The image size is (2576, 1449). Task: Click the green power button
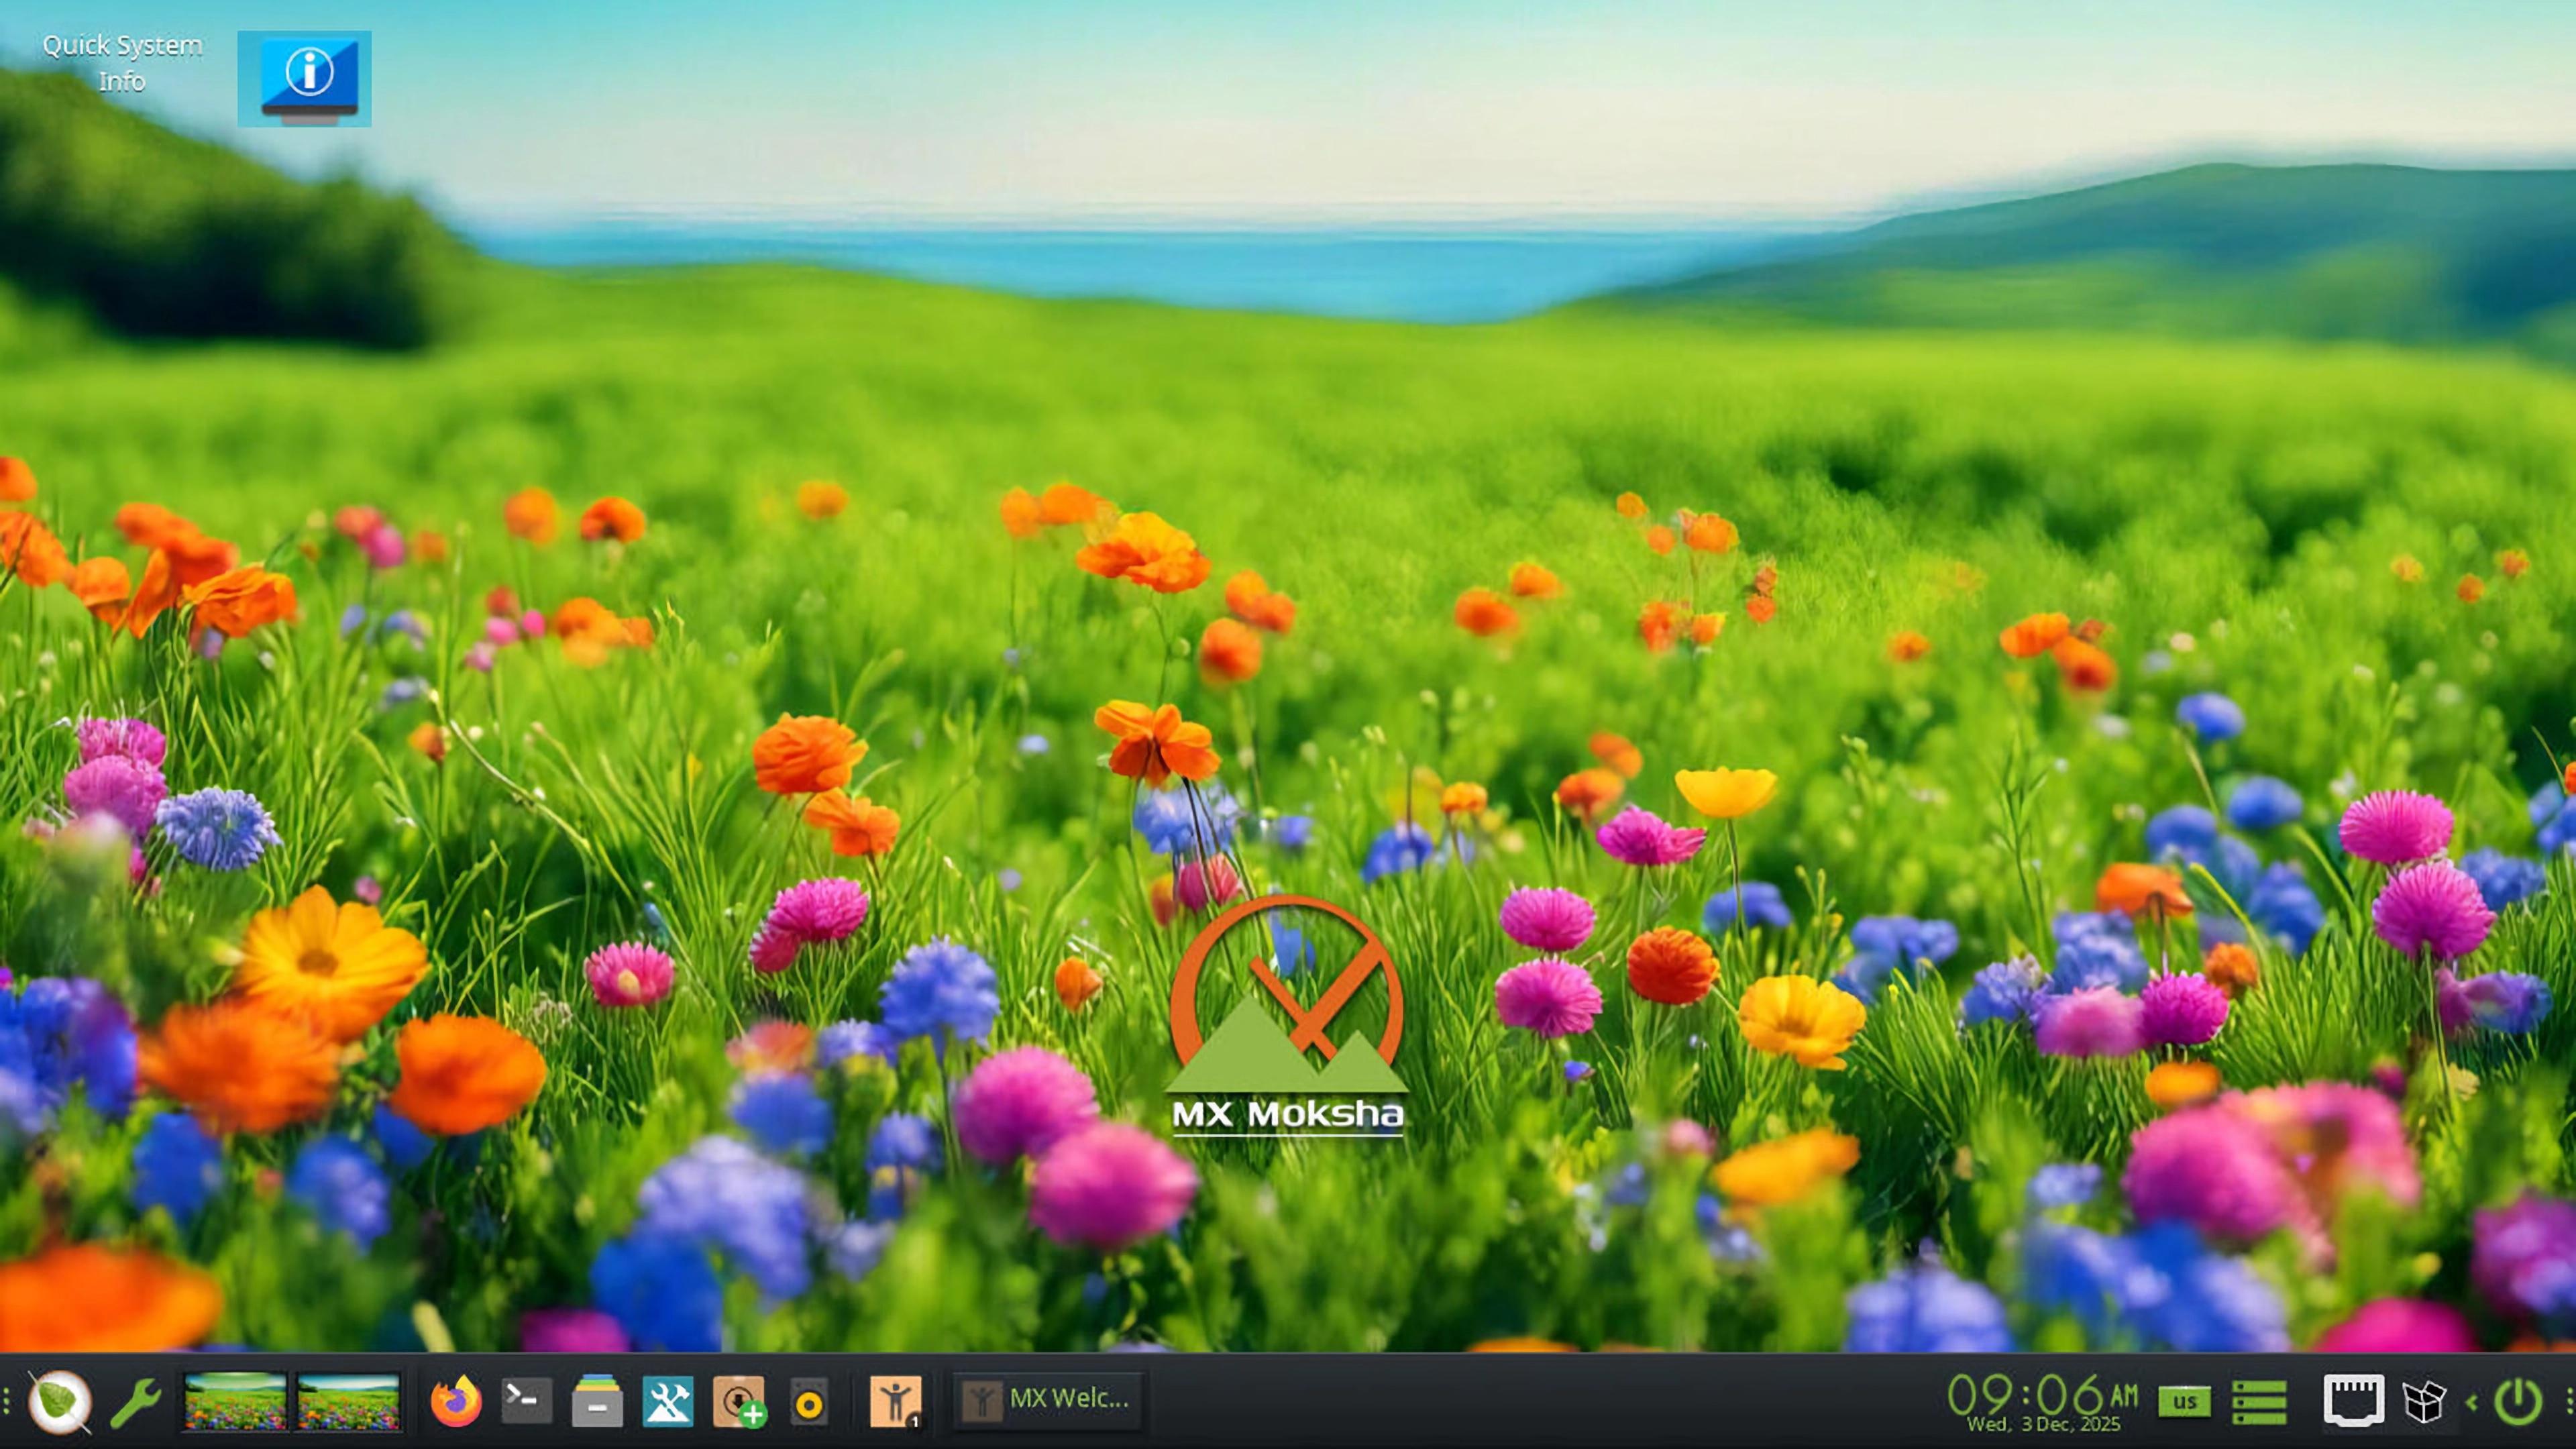point(2519,1401)
